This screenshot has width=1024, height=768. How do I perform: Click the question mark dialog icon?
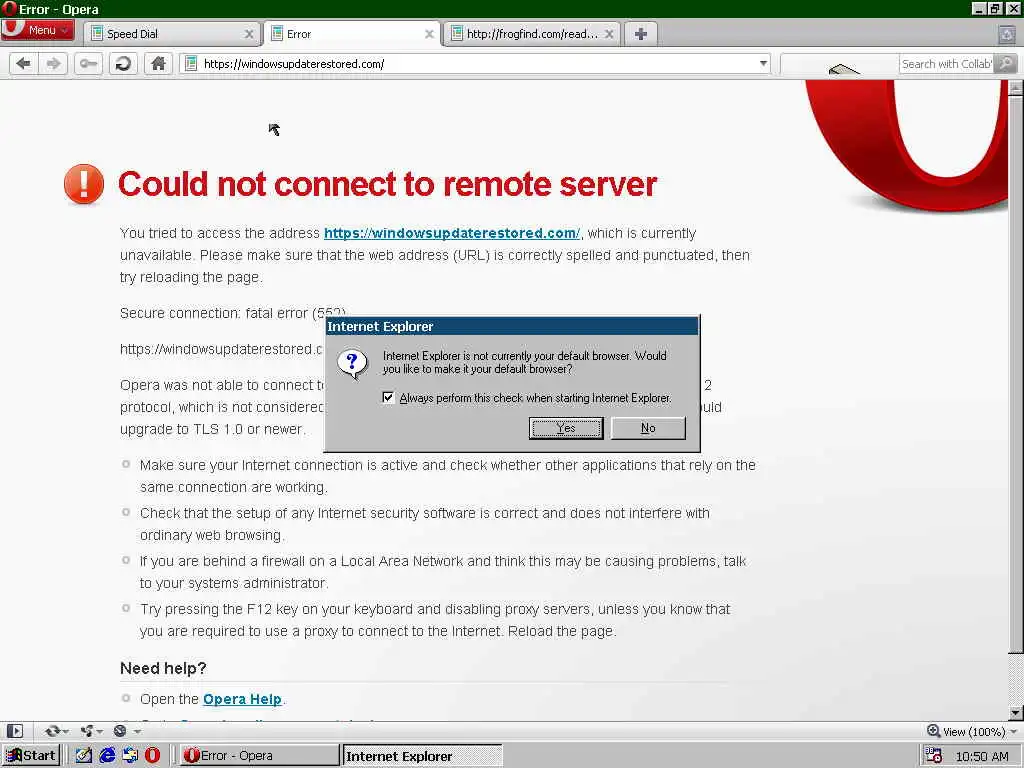(x=352, y=363)
